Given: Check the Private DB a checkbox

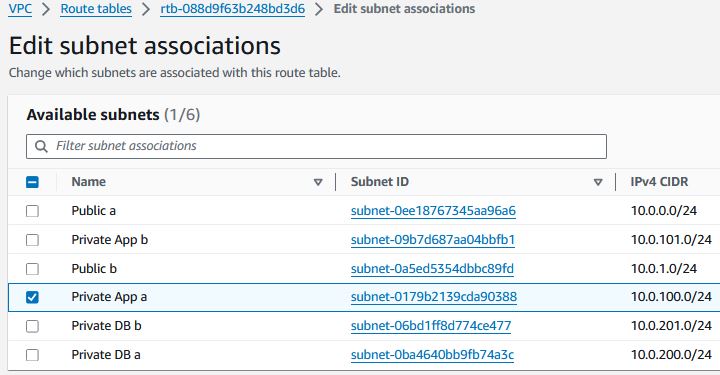Looking at the screenshot, I should [x=32, y=355].
